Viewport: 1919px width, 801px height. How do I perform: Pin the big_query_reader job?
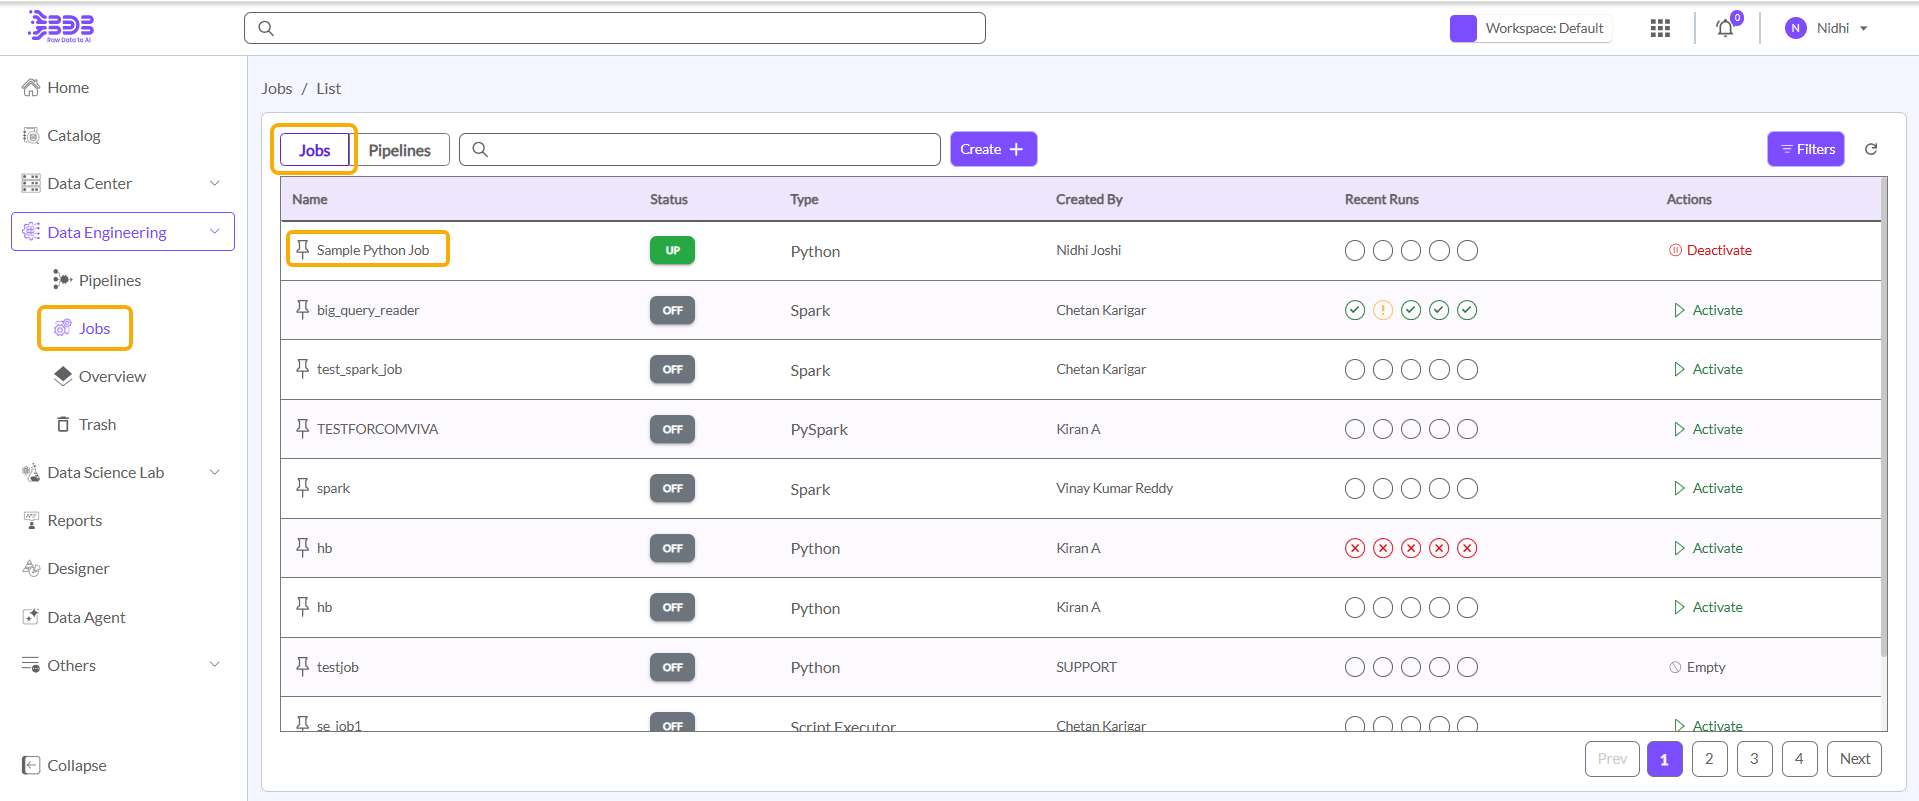point(303,310)
